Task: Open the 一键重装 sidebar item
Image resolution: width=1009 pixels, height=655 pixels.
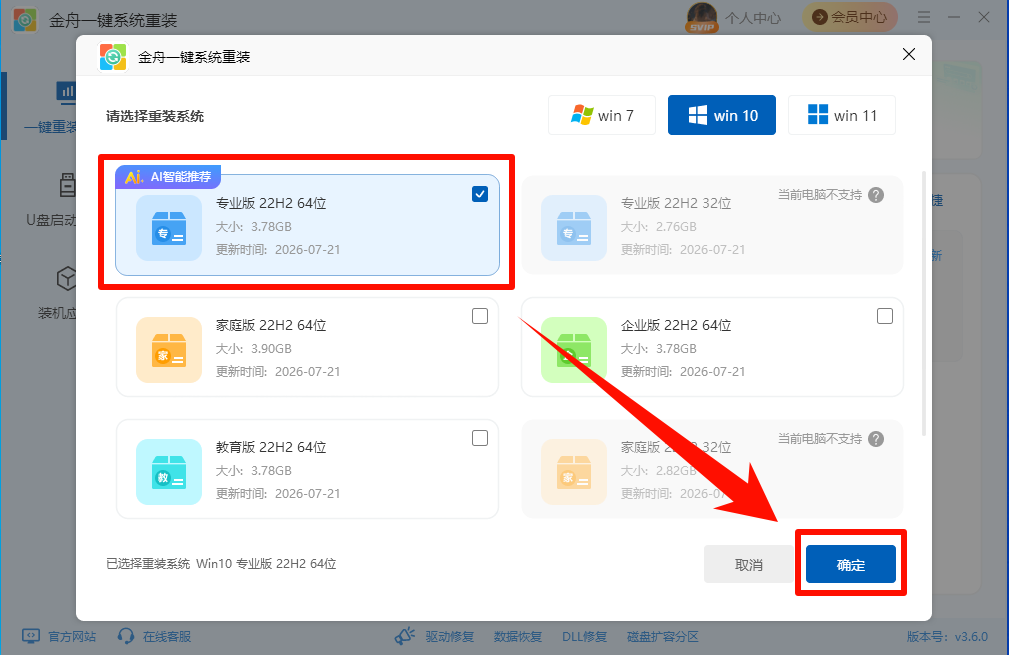Action: tap(50, 107)
